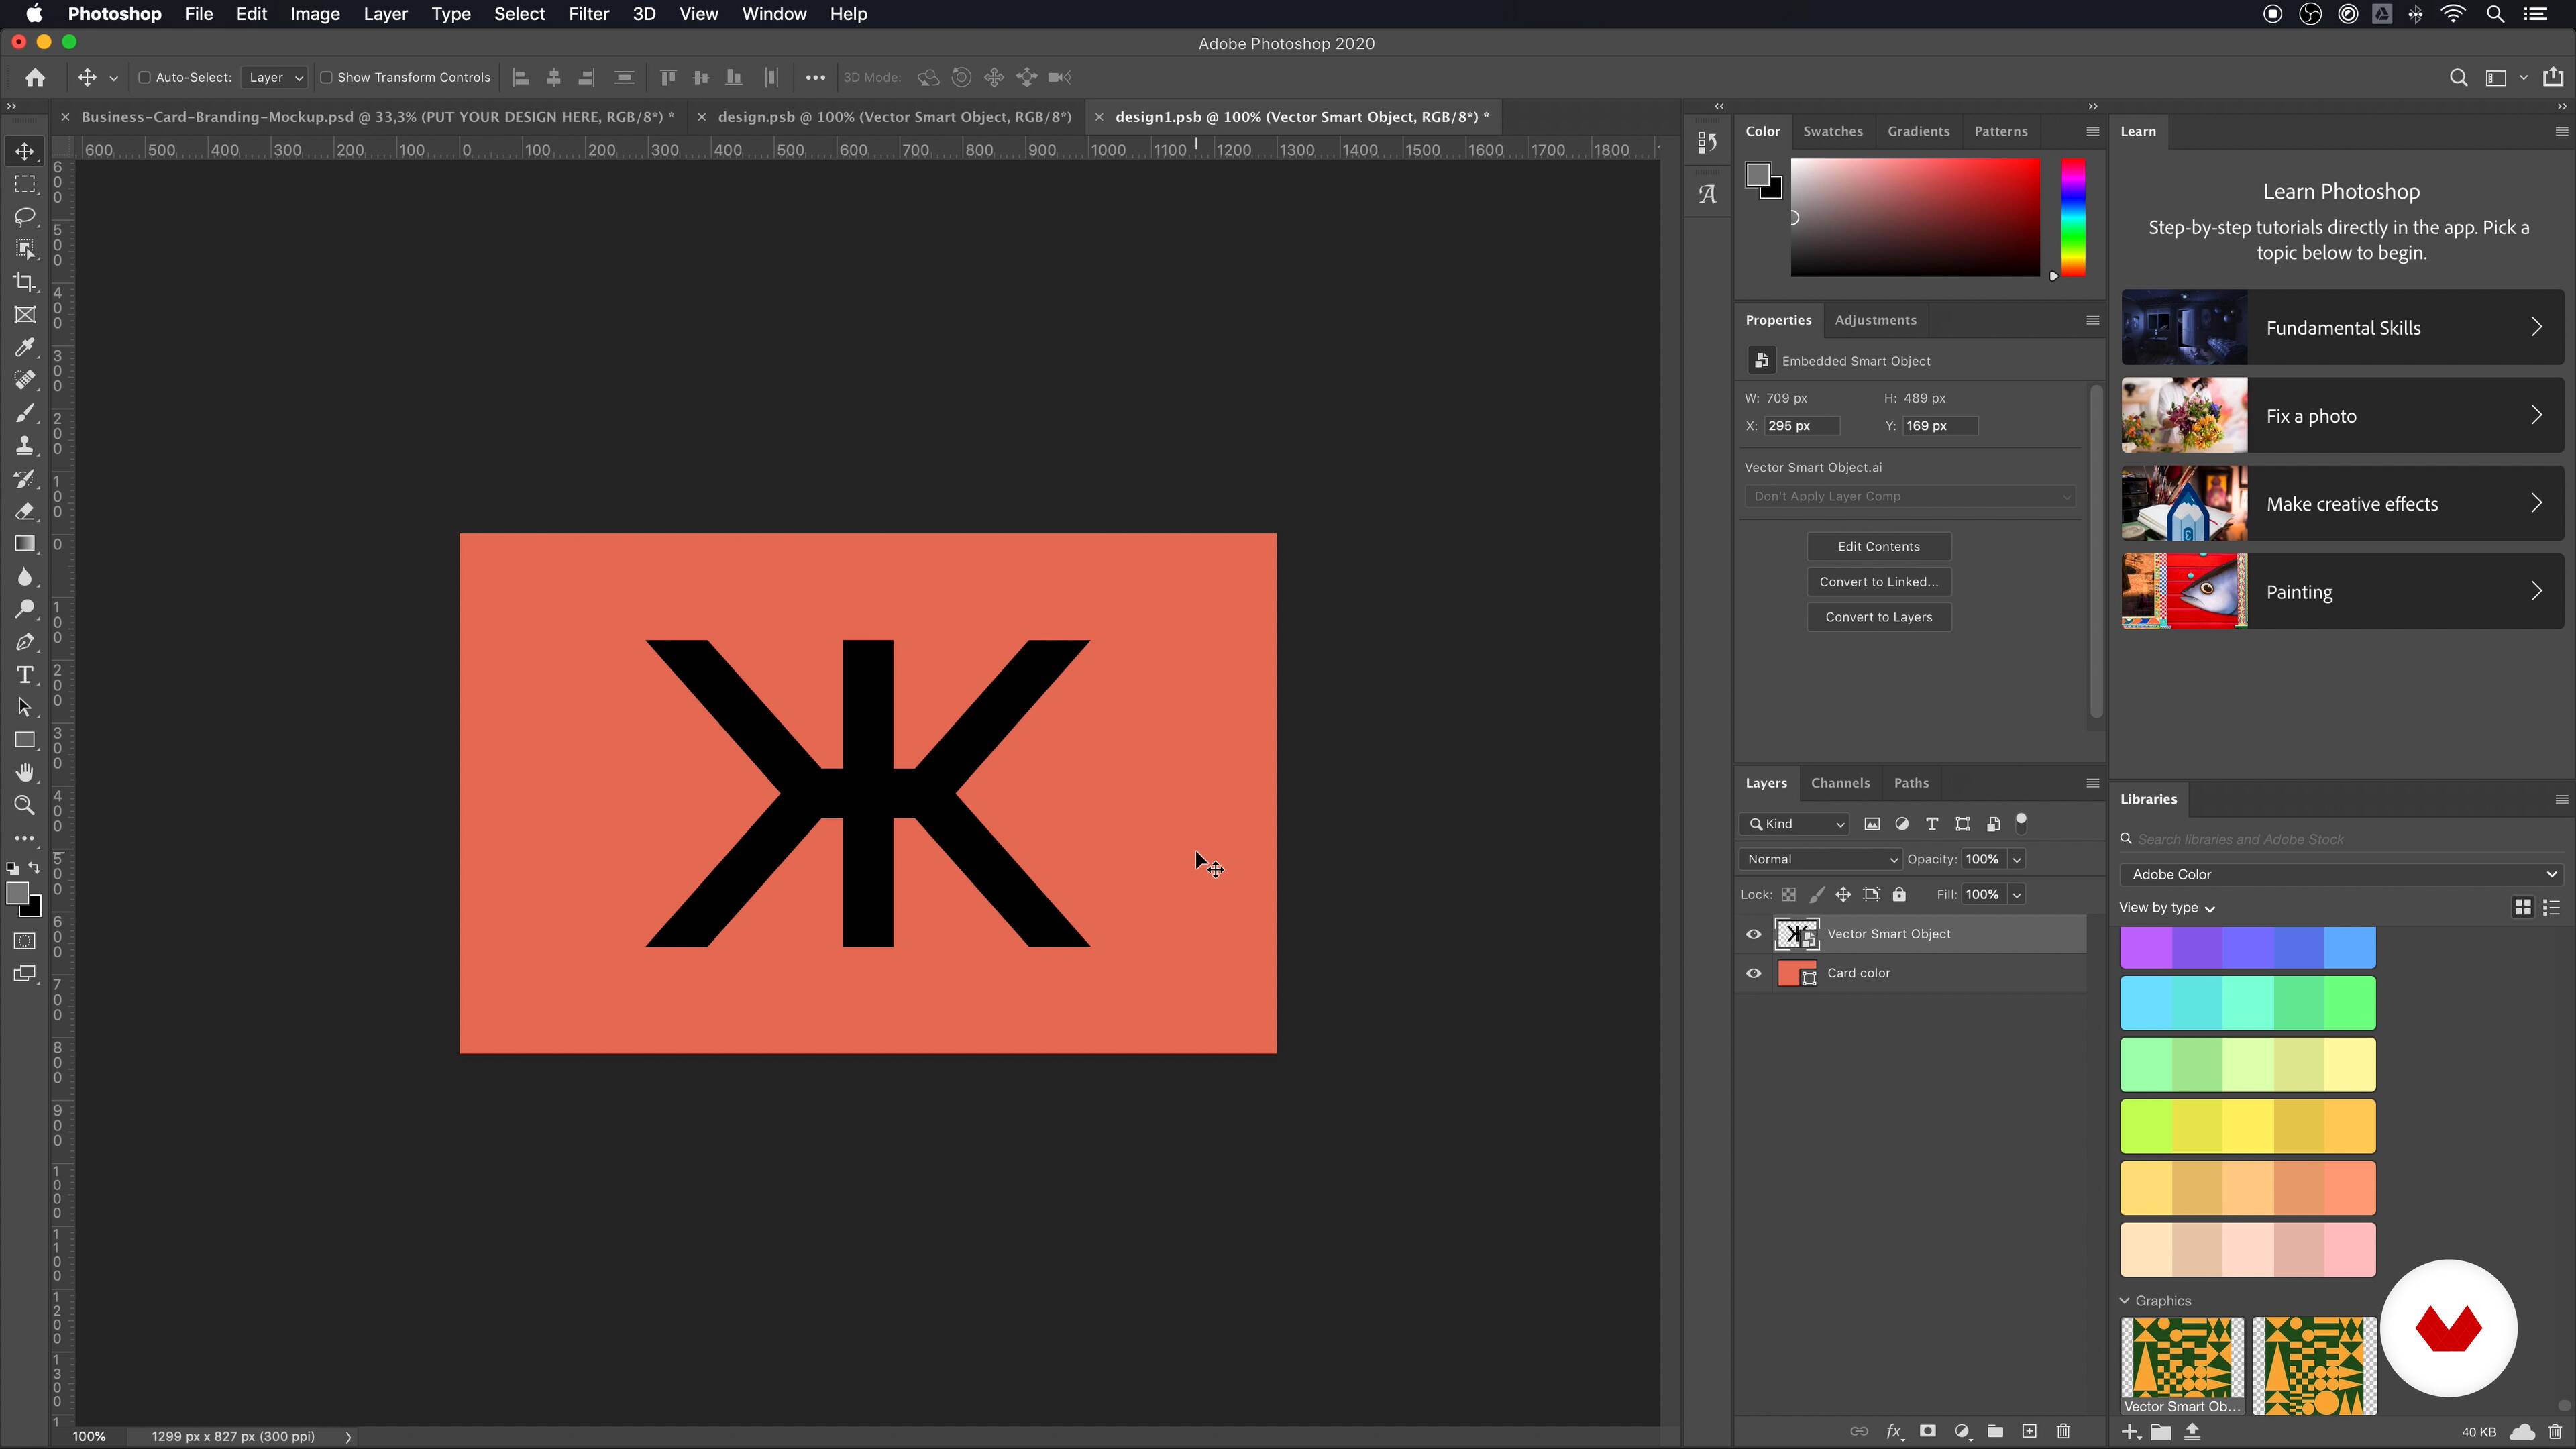Collapse the Graphics section in Libraries
Image resolution: width=2576 pixels, height=1449 pixels.
click(2125, 1301)
